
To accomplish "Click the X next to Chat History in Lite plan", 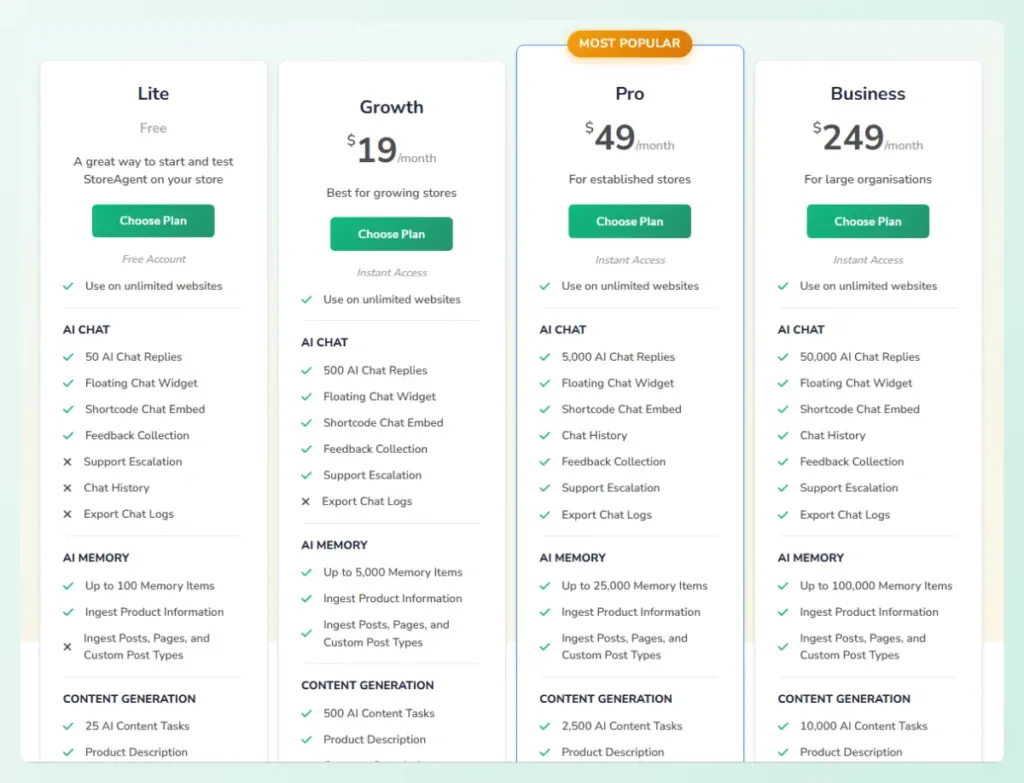I will coord(67,488).
